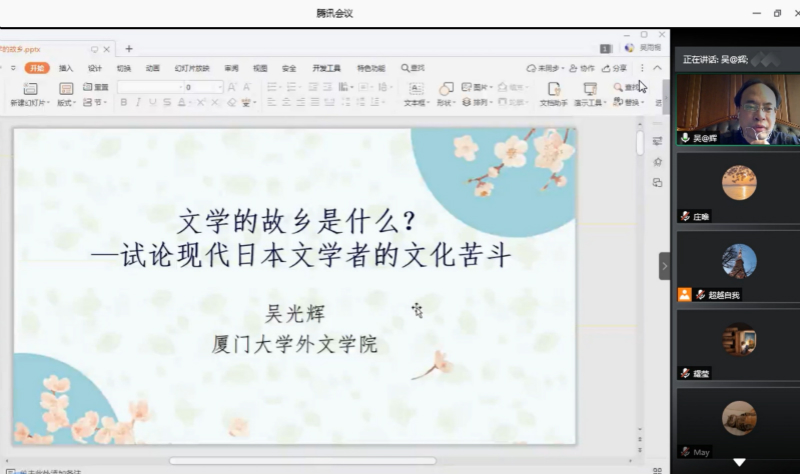Click 重置 (Reset) slide icon

[96, 87]
